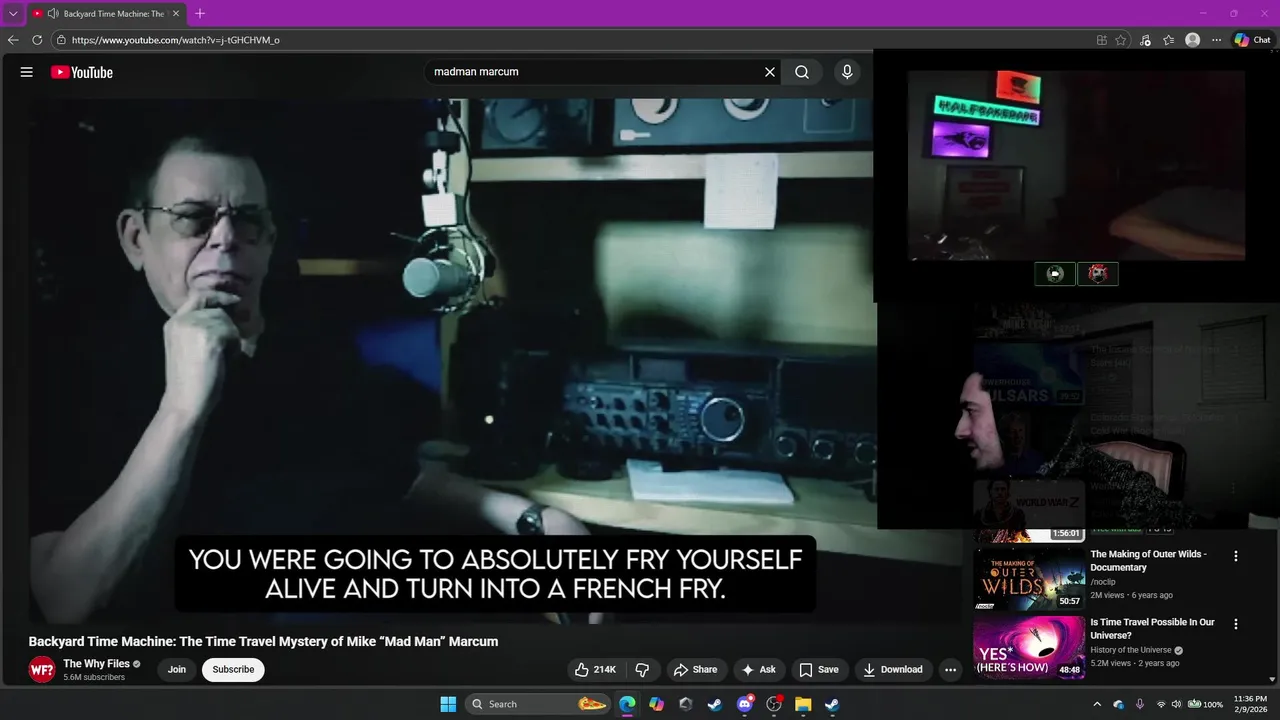
Task: Open options for The Making of Outer Wilds
Action: (x=1236, y=556)
